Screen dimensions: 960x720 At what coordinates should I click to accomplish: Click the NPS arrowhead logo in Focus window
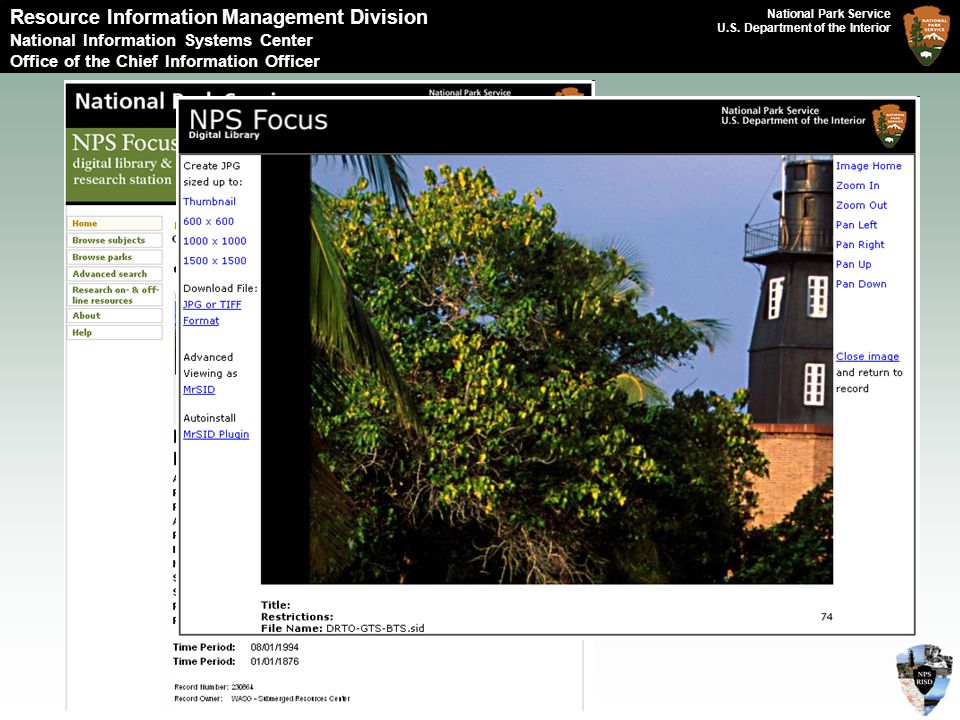tap(889, 125)
